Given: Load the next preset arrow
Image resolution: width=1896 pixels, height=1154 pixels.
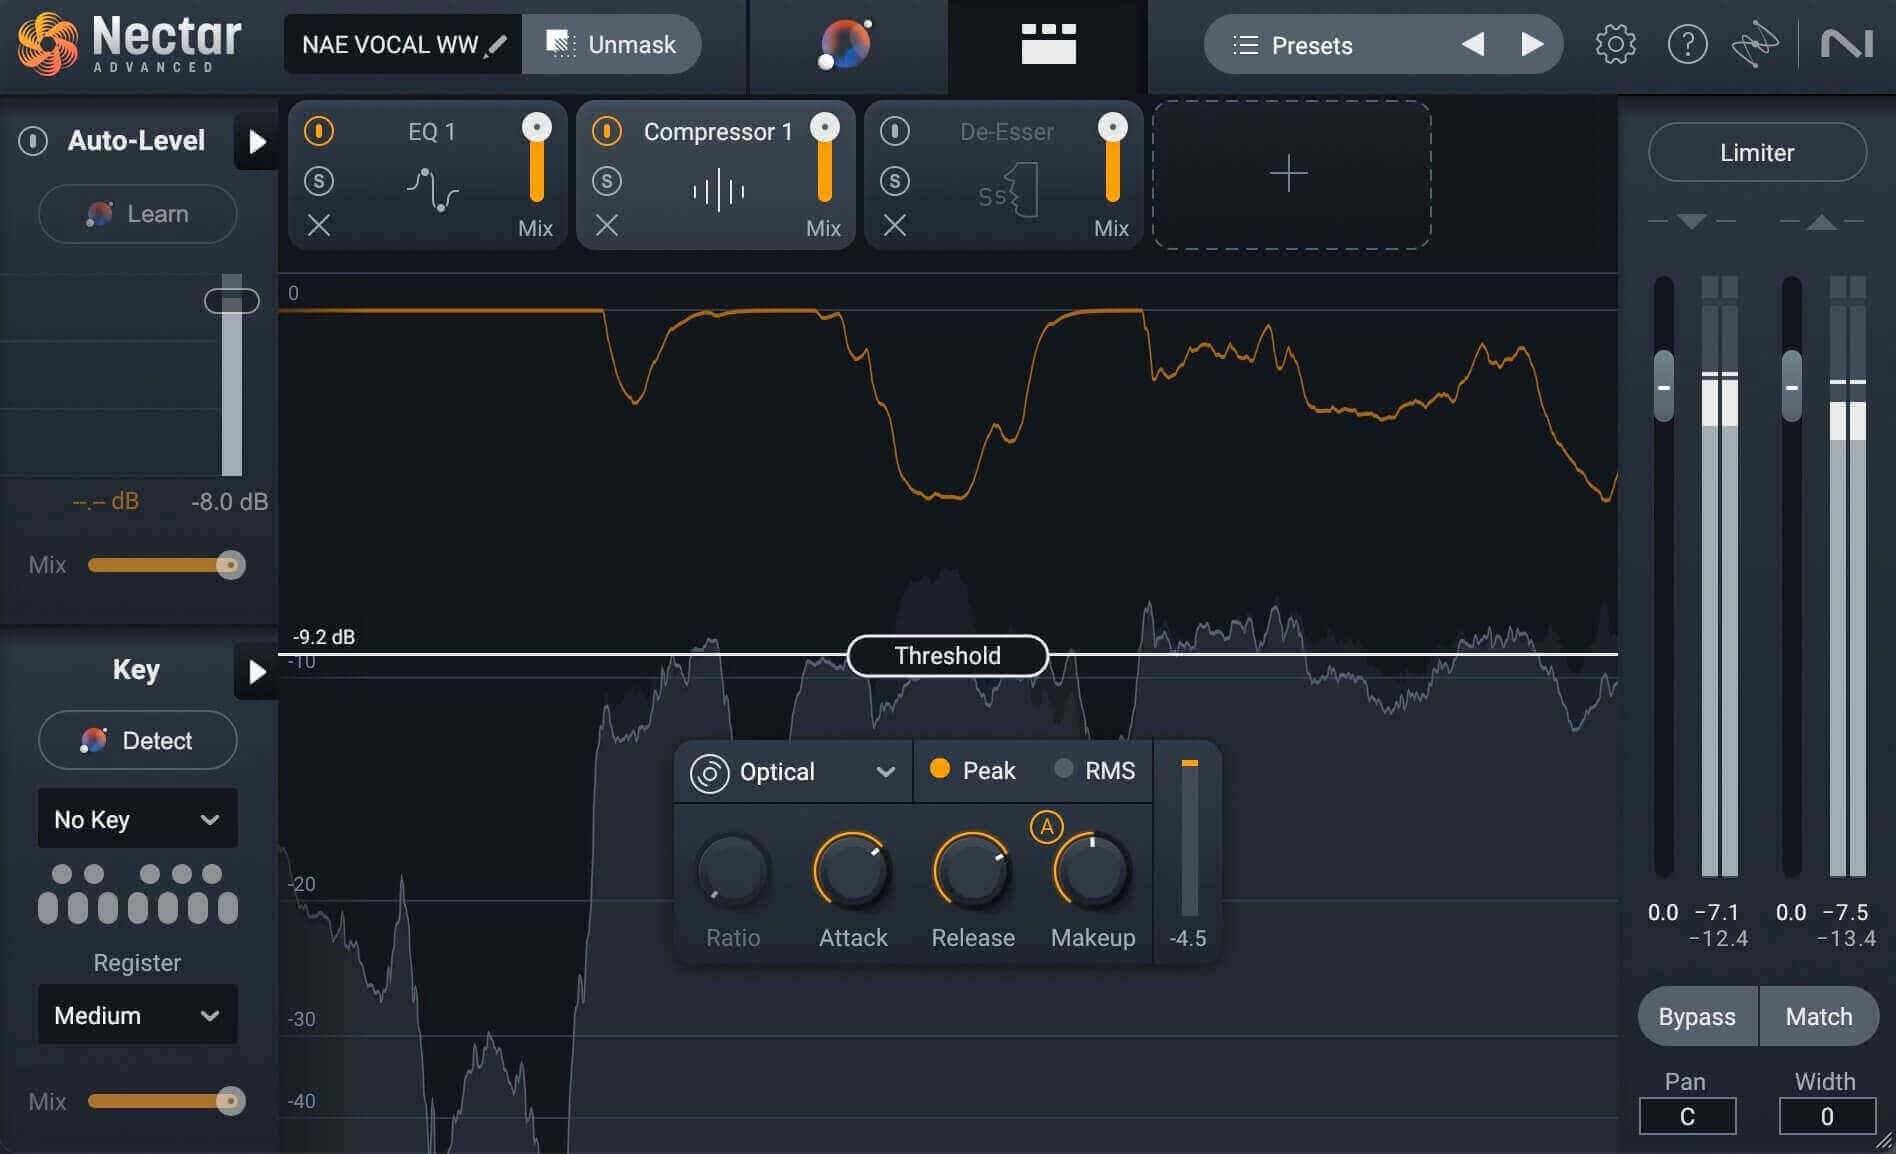Looking at the screenshot, I should 1531,45.
